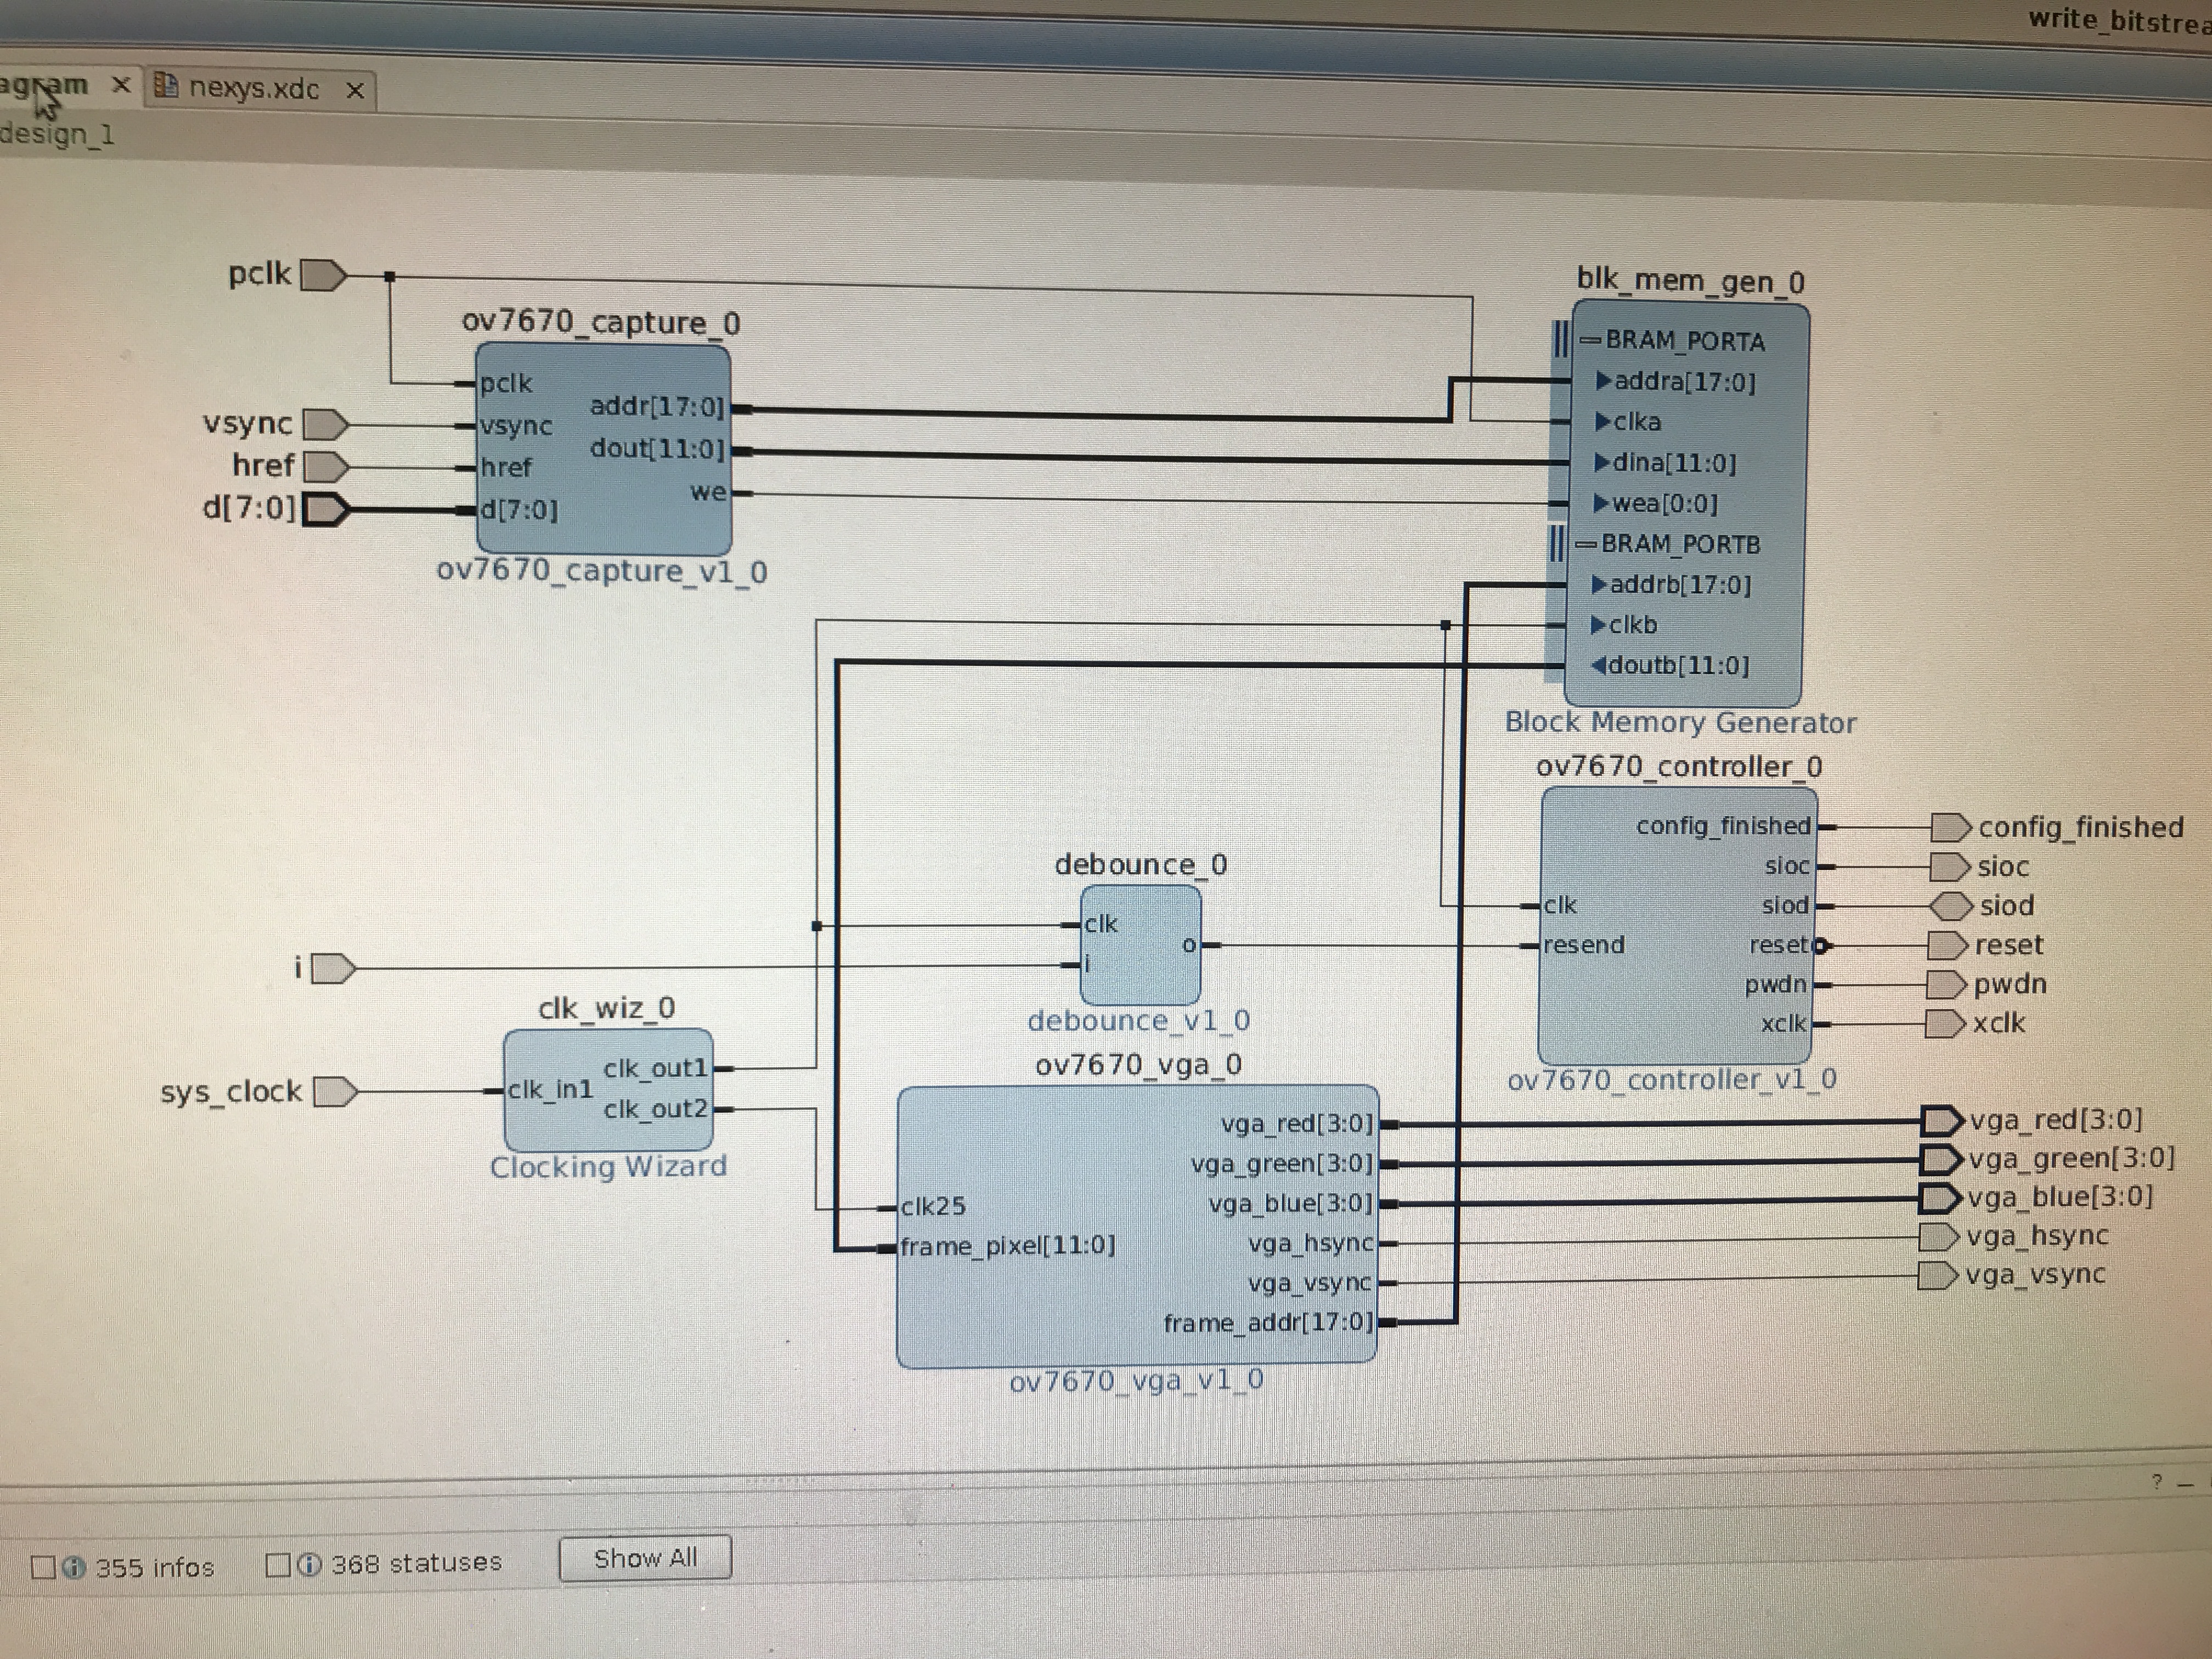Click the wea[0:0] pin
This screenshot has width=2212, height=1659.
[x=1655, y=504]
